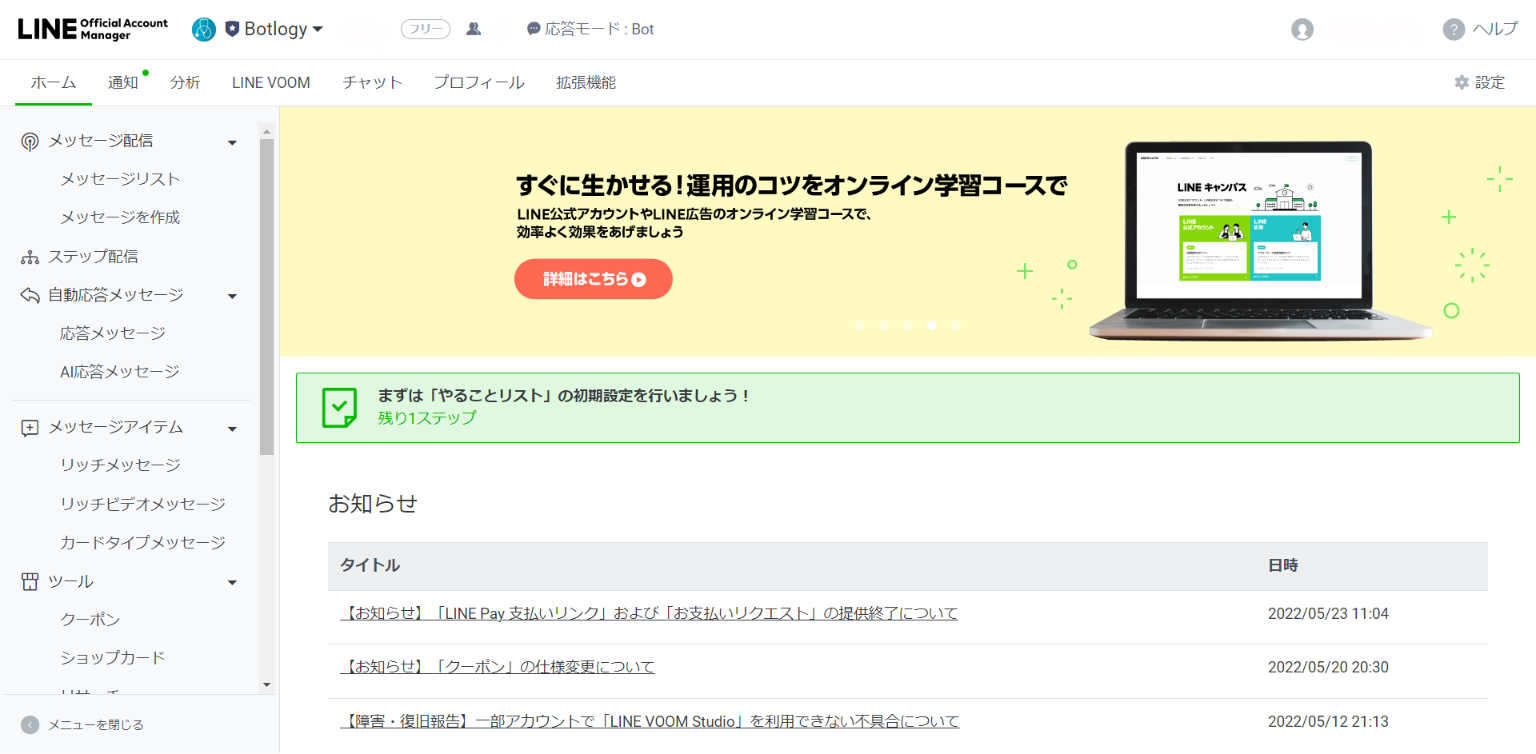Open カードタイプメッセージ in the sidebar

tap(143, 542)
